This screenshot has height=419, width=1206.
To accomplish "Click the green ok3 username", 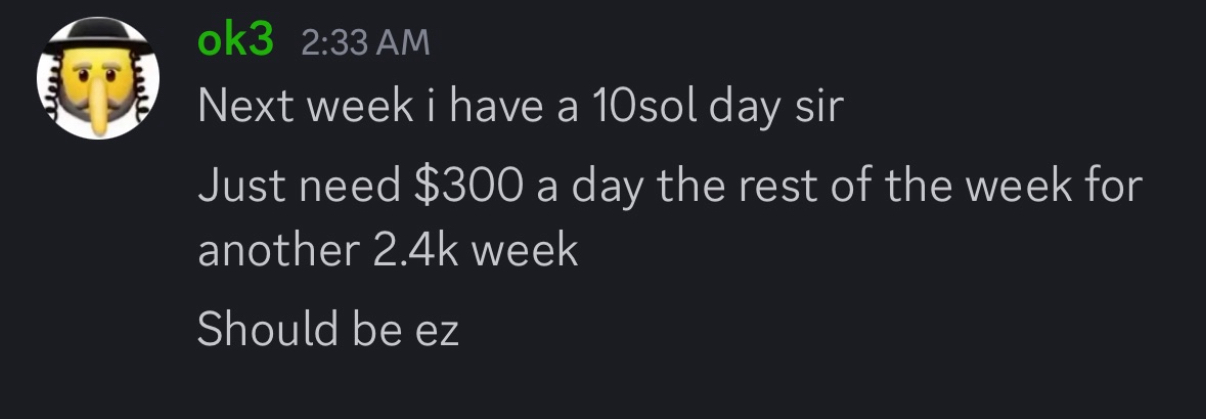I will point(236,43).
